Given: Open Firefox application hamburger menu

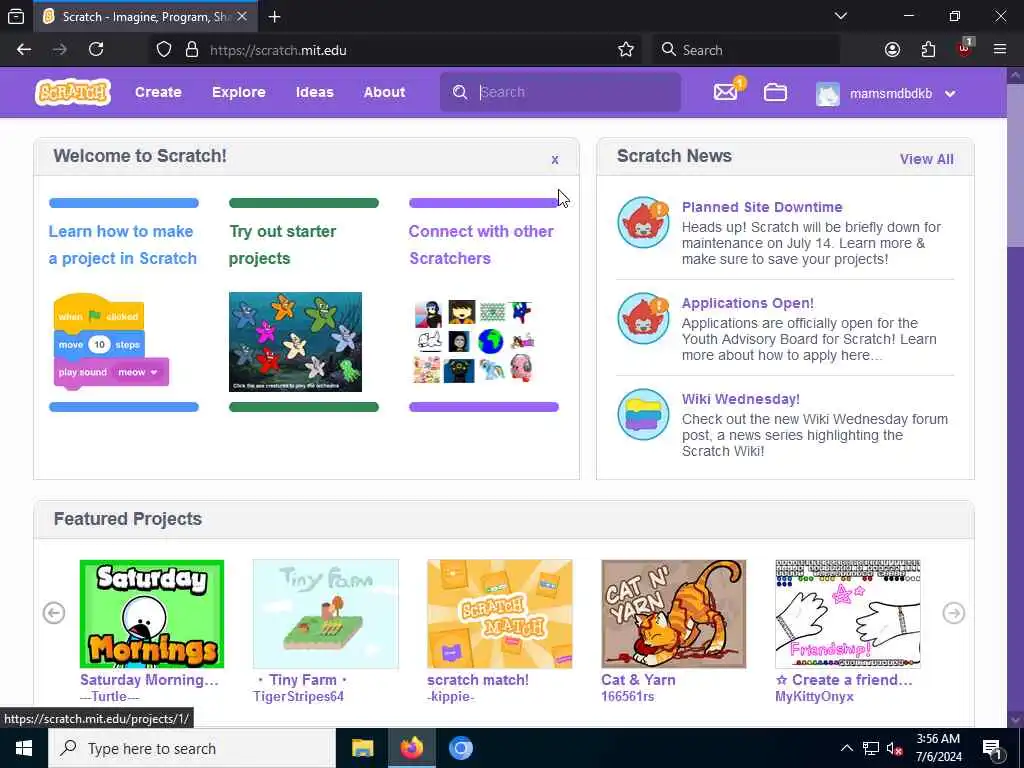Looking at the screenshot, I should [x=1000, y=50].
